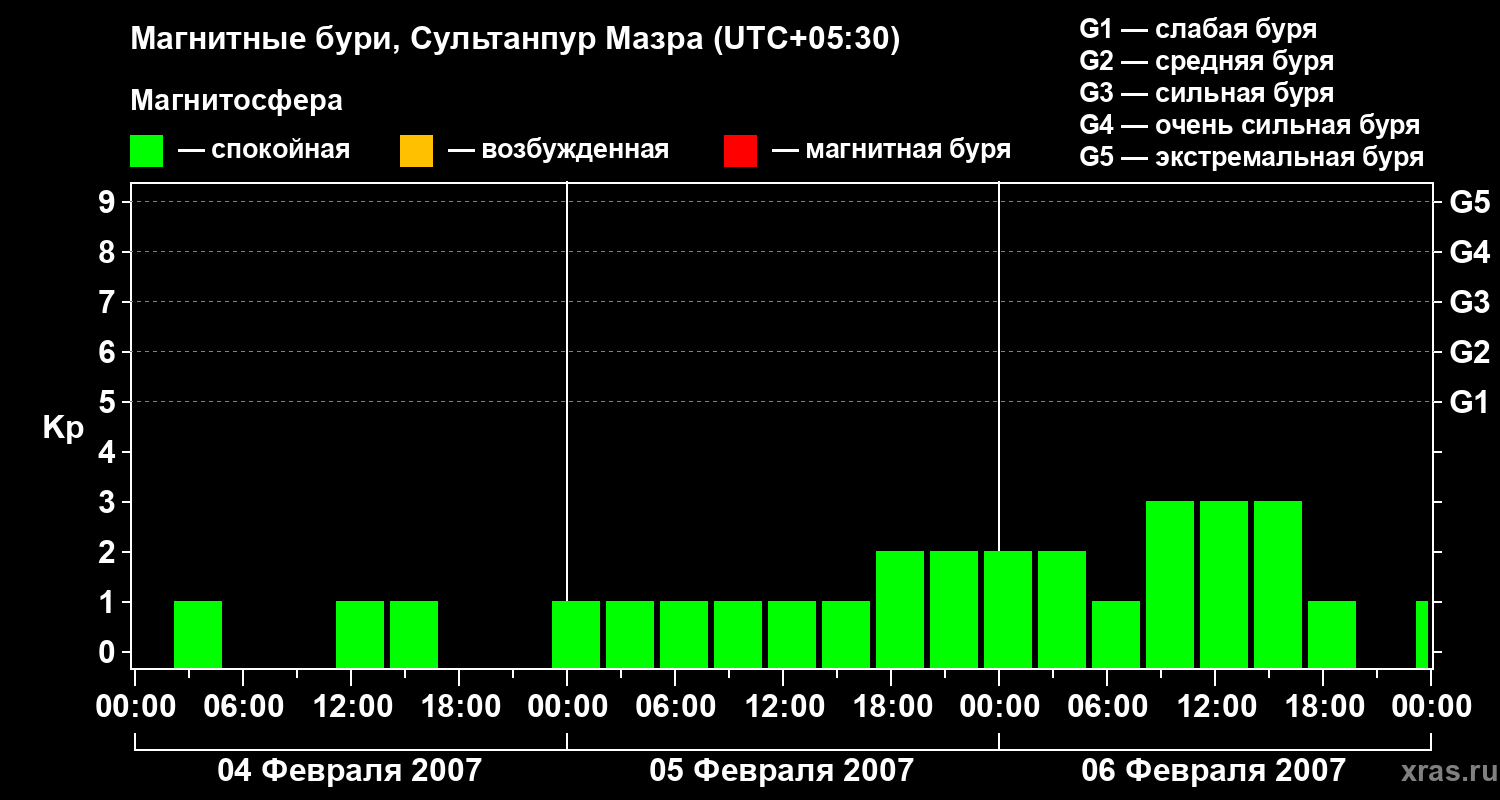Select the 'G1 — слабая буря' legend line
Screen dimensions: 1500x800
click(x=1198, y=29)
